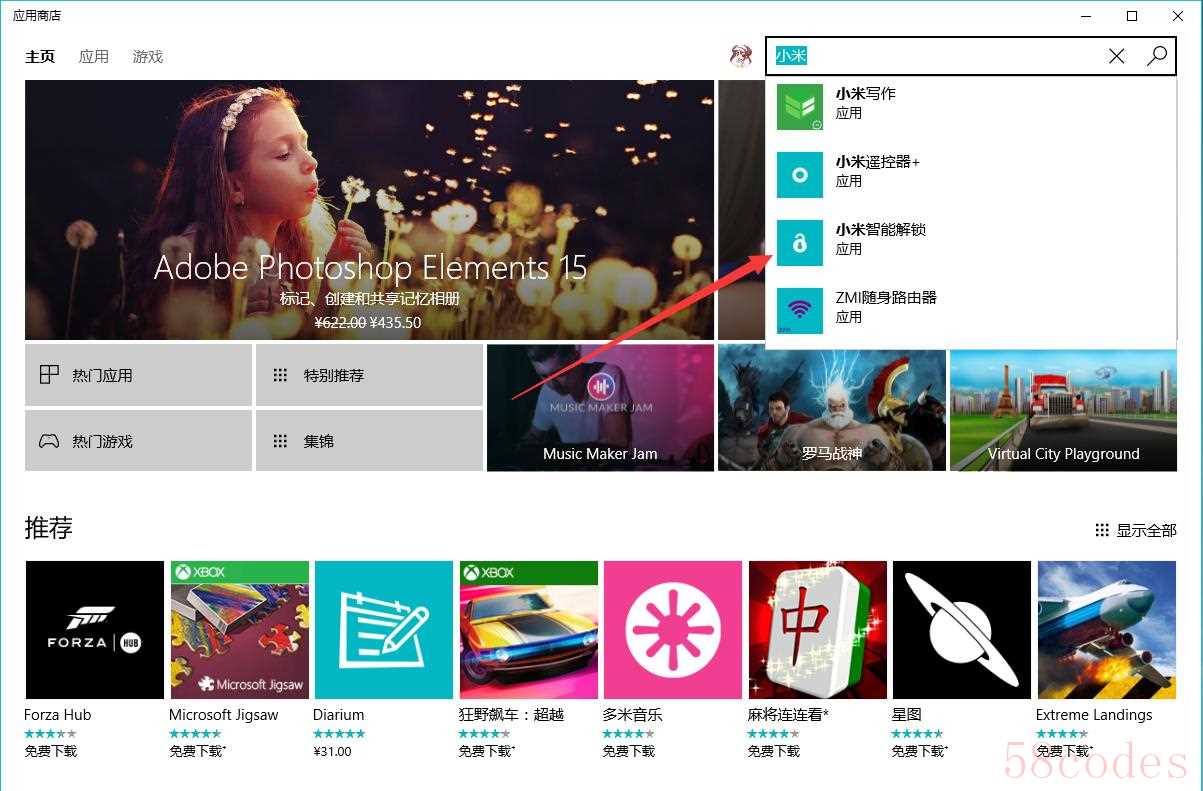Open the user account avatar
This screenshot has width=1203, height=791.
(741, 56)
